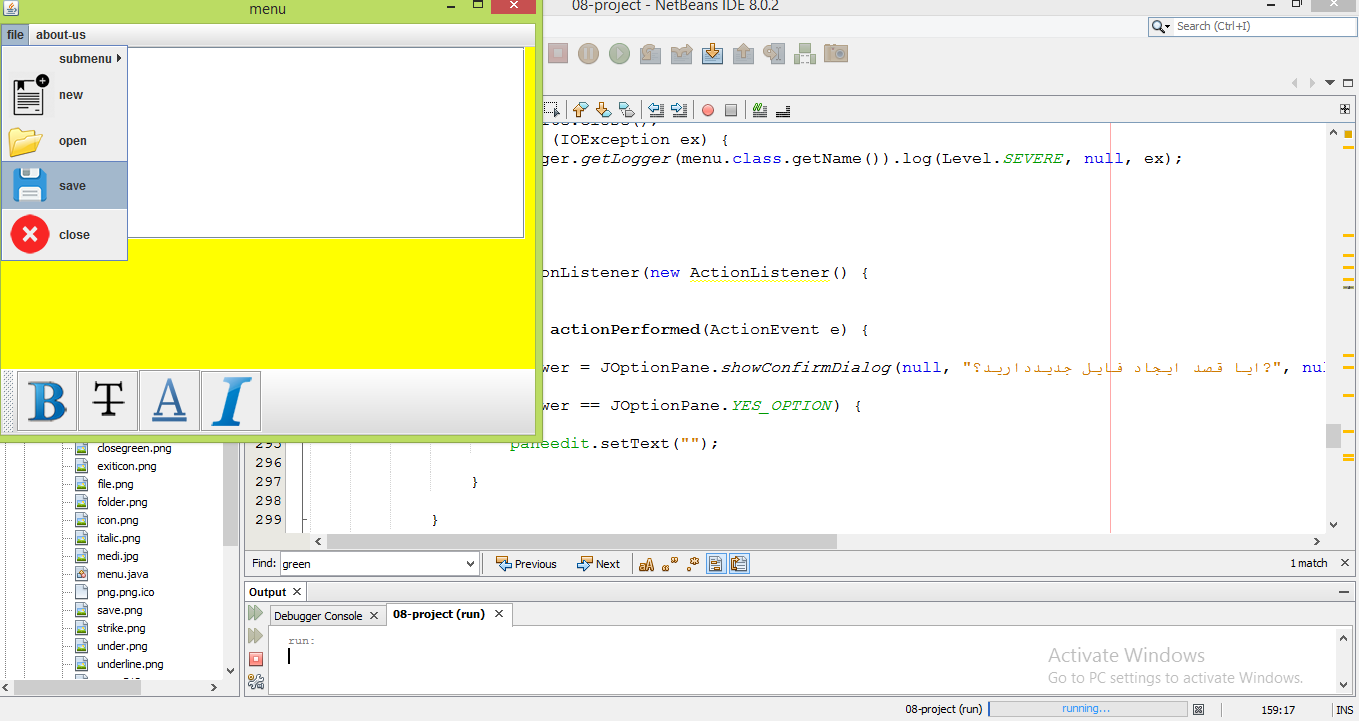Click the Previous button in Find bar
This screenshot has height=721, width=1359.
[526, 564]
